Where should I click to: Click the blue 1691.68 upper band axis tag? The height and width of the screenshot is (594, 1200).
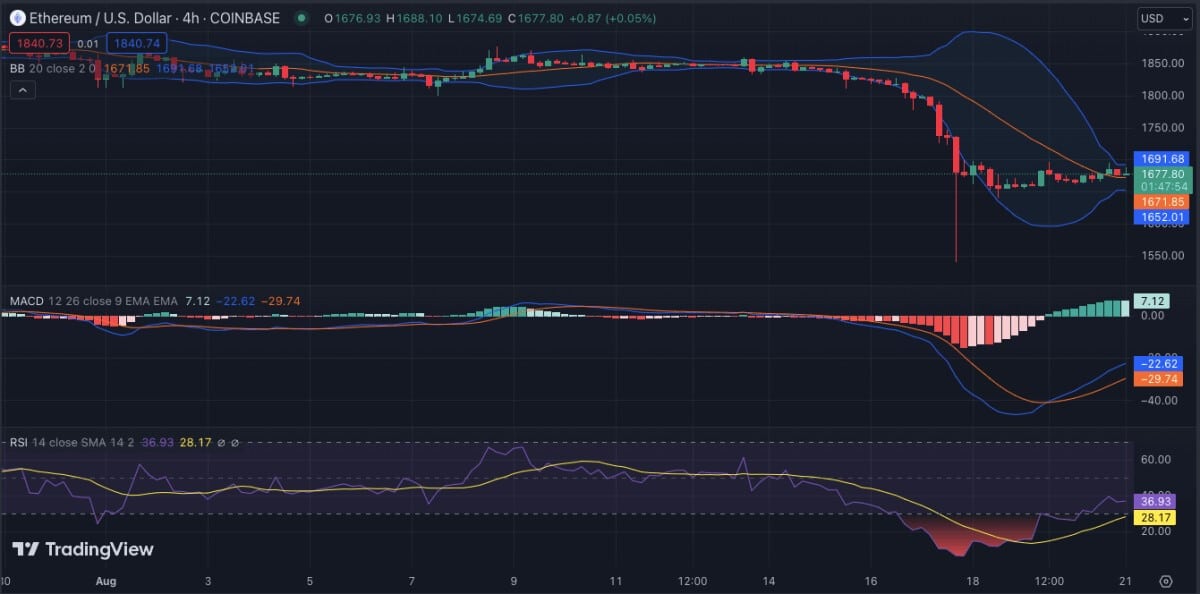coord(1161,158)
